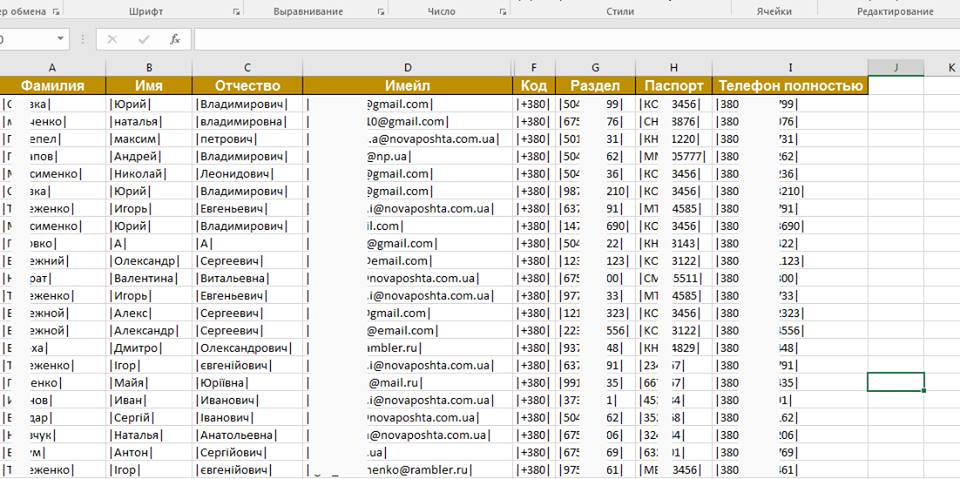This screenshot has height=479, width=960.
Task: Open the Выравнивание group dialog launcher
Action: click(x=381, y=12)
